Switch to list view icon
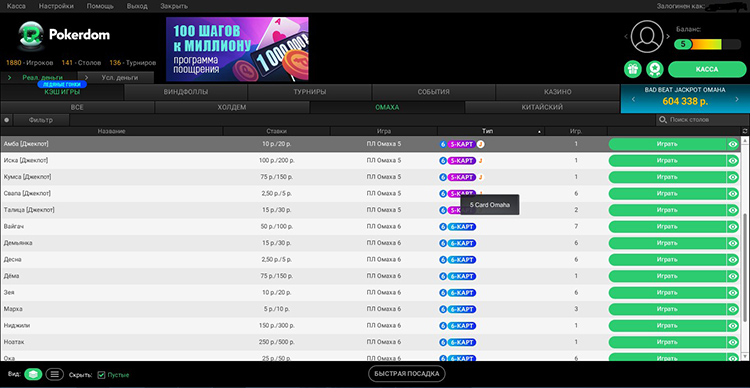The image size is (750, 388). [x=55, y=375]
